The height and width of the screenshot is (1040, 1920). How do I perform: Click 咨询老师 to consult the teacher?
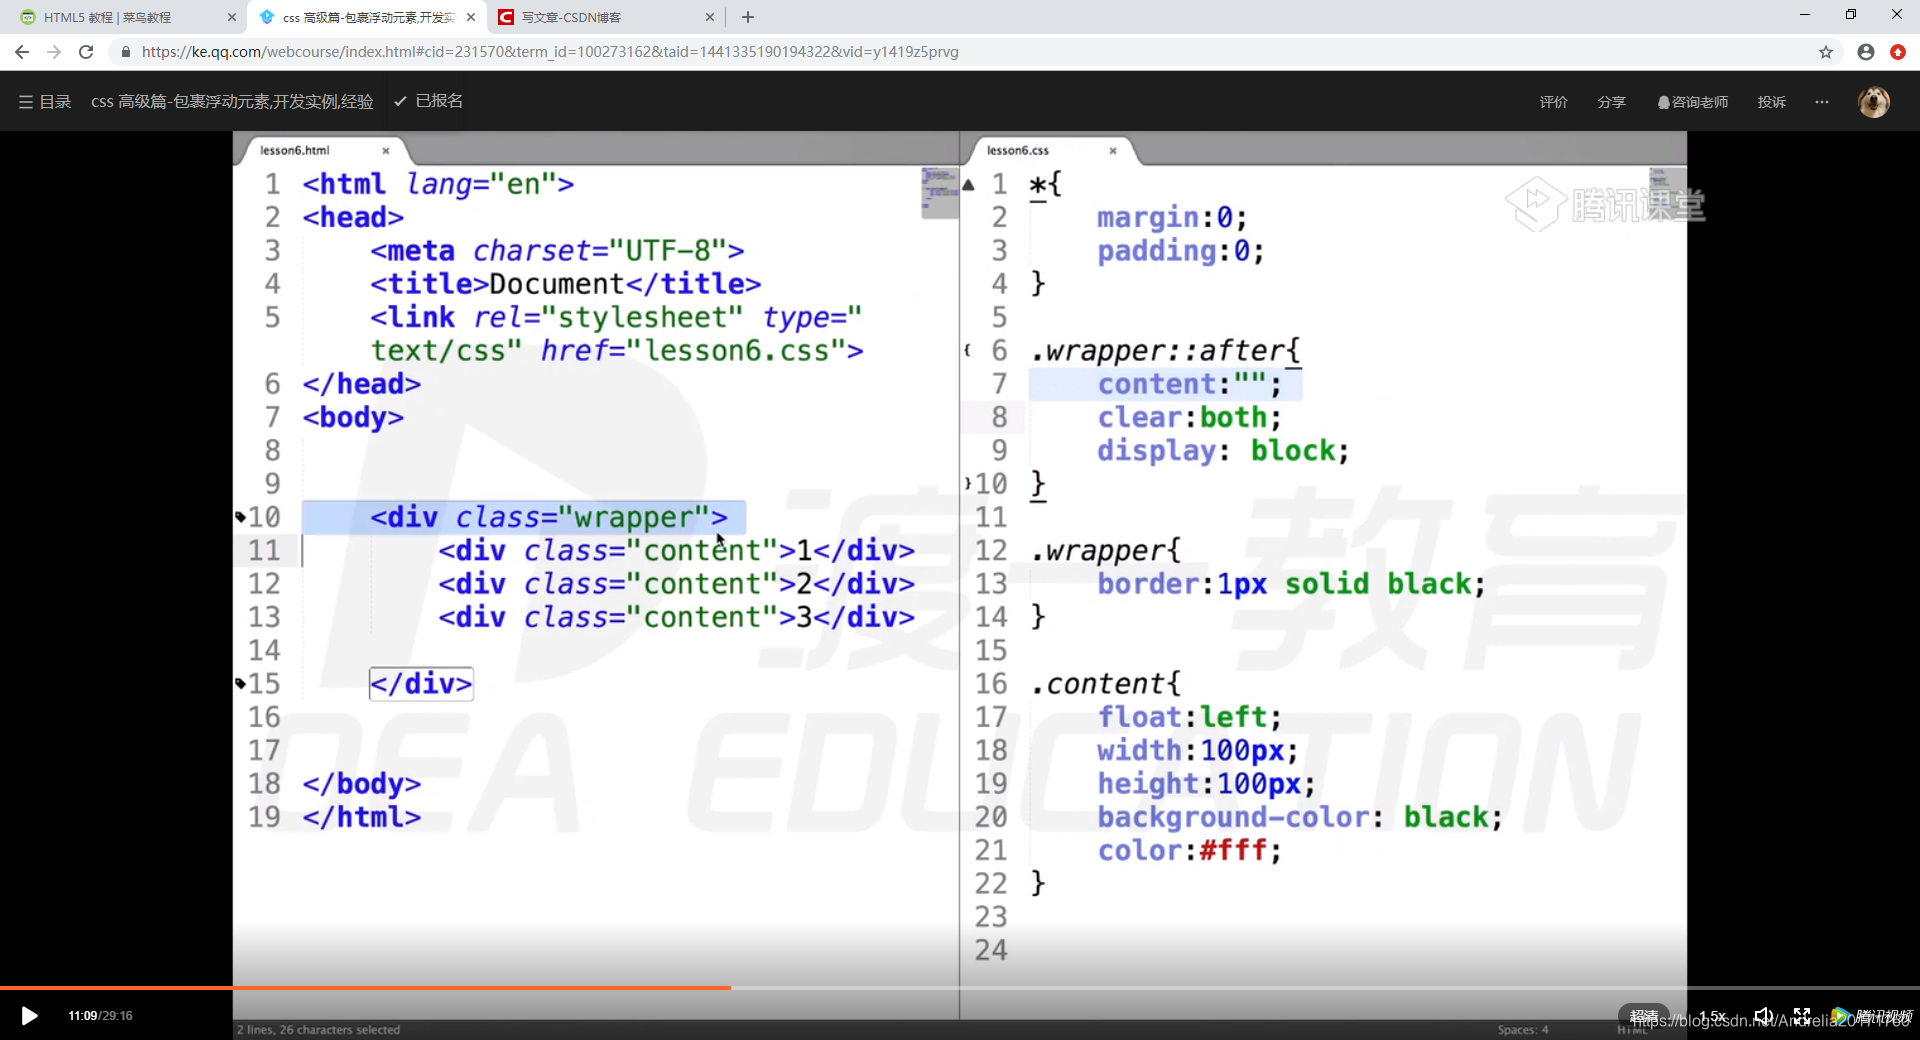pos(1693,102)
